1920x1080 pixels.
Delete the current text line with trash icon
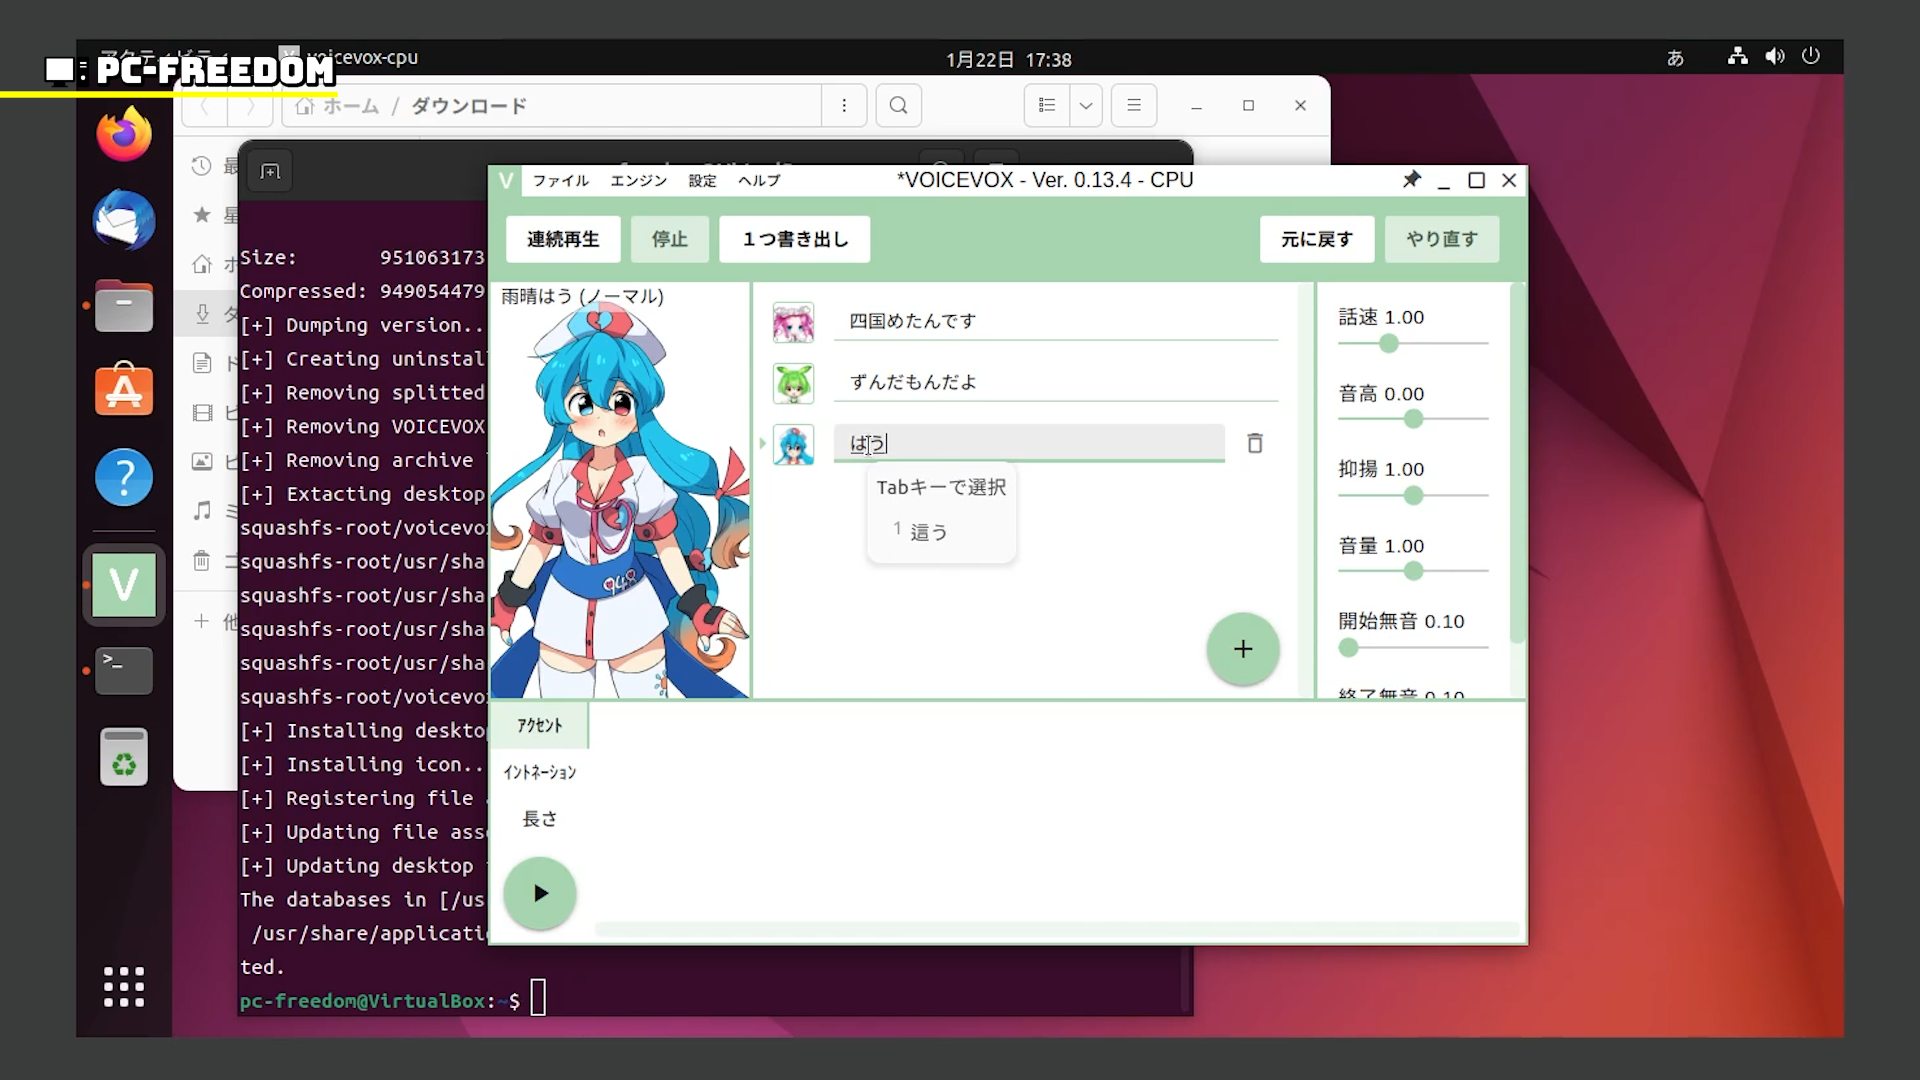click(1255, 443)
